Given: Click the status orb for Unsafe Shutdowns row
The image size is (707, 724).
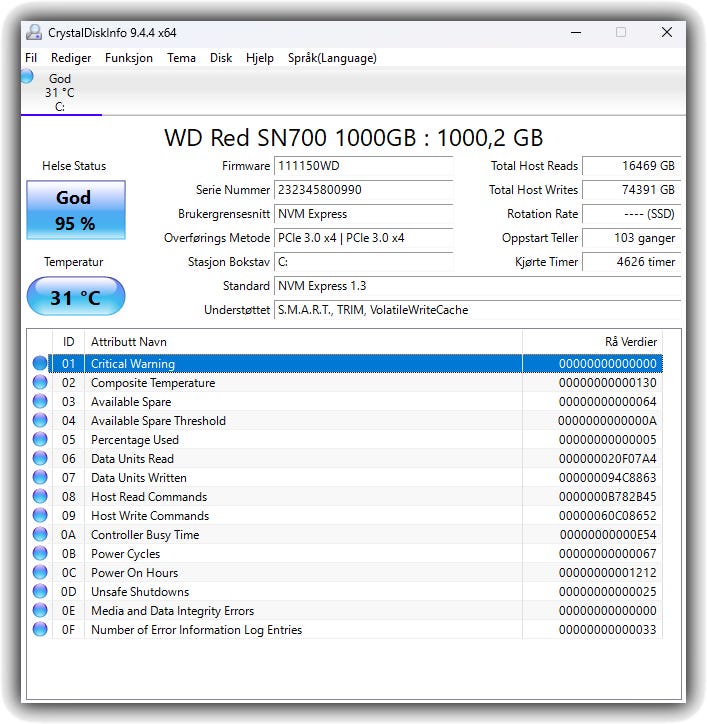Looking at the screenshot, I should (40, 591).
